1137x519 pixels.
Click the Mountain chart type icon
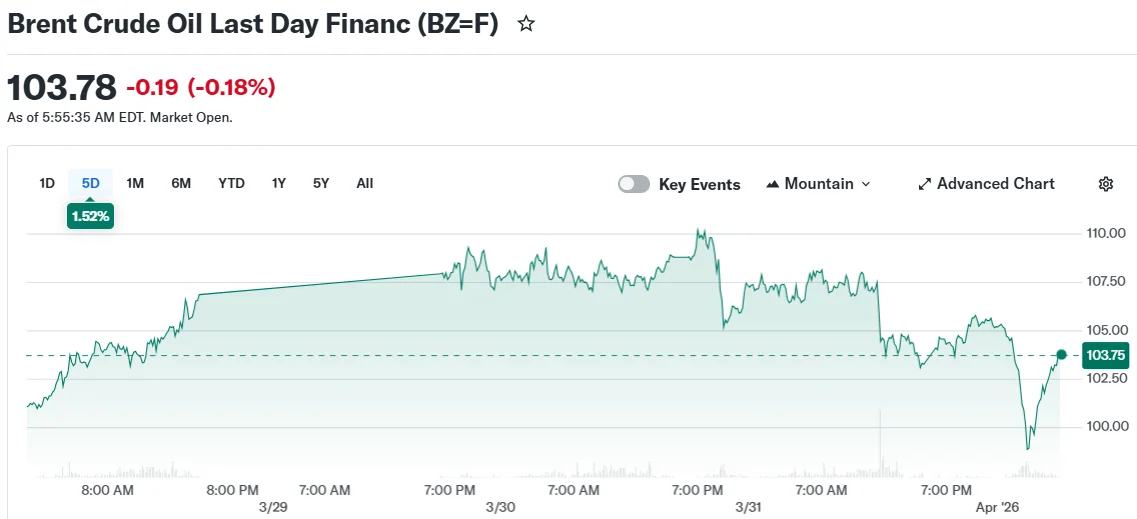(772, 184)
